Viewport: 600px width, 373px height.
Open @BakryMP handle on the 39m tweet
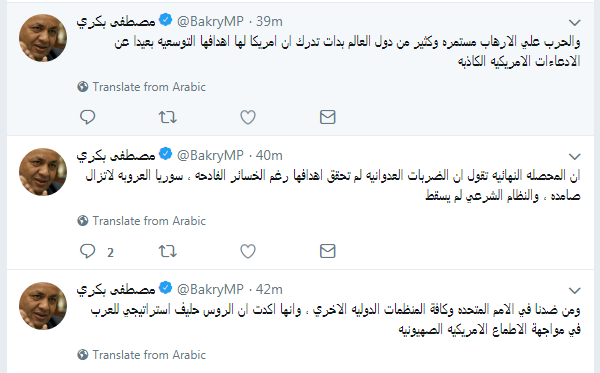point(210,21)
